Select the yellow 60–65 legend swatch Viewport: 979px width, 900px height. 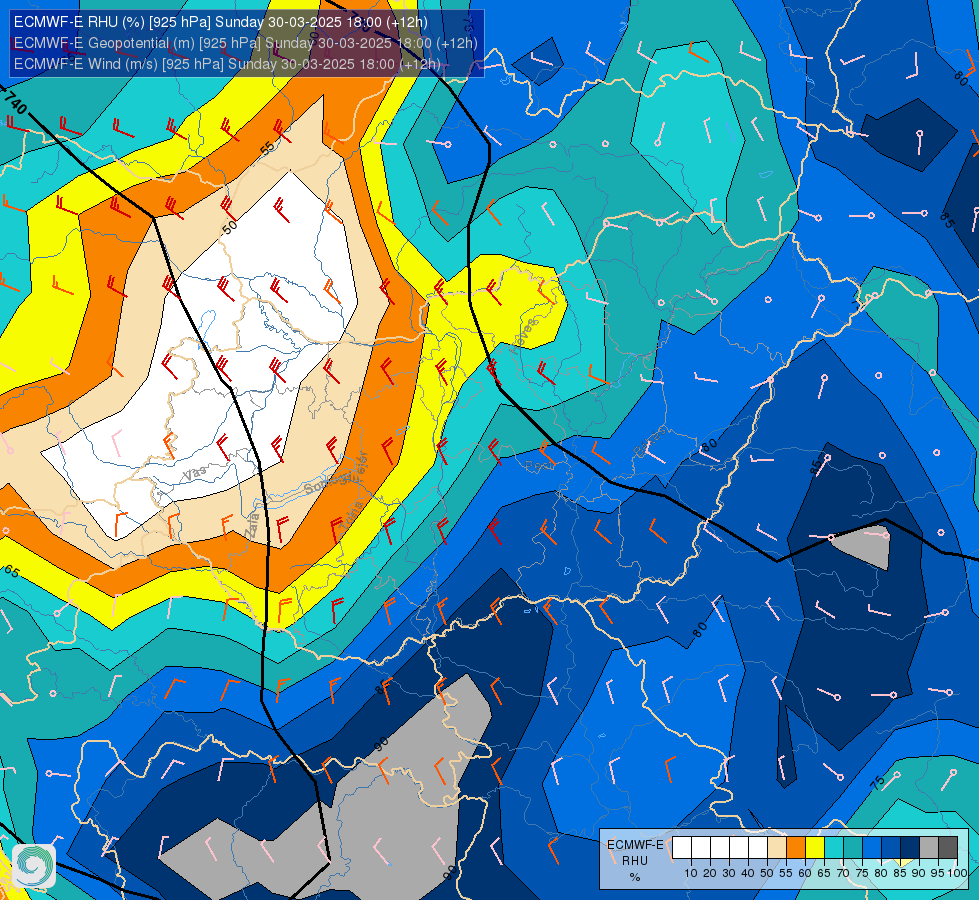click(815, 848)
